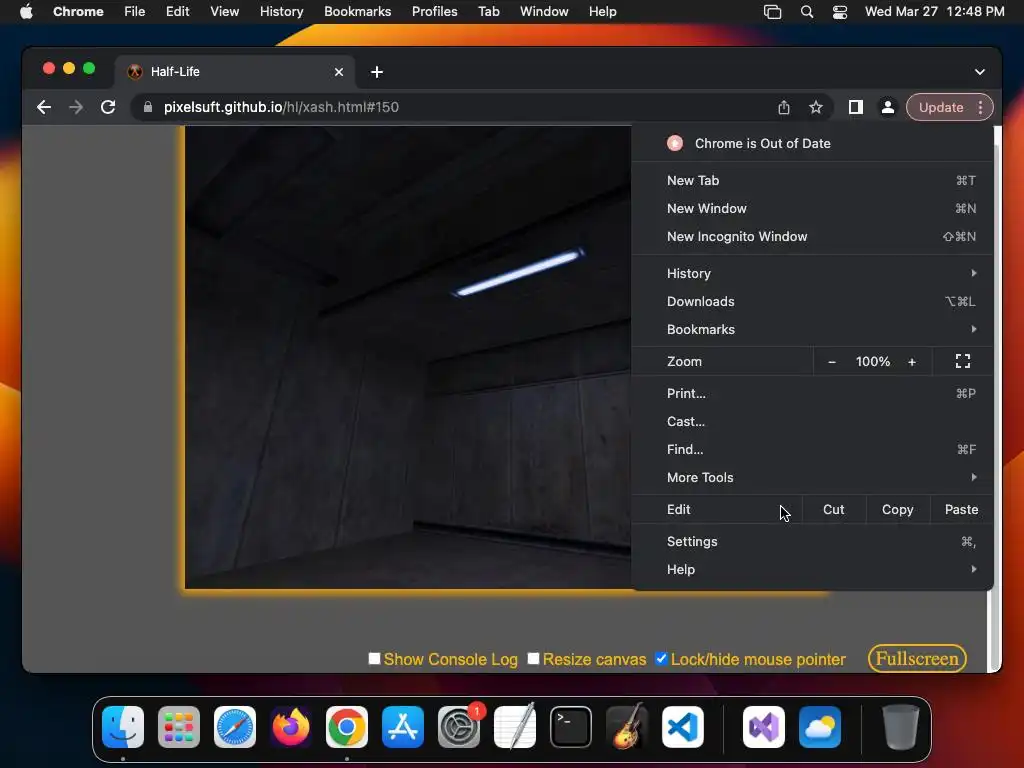Viewport: 1024px width, 768px height.
Task: Click the Paste button in Edit row
Action: (961, 509)
